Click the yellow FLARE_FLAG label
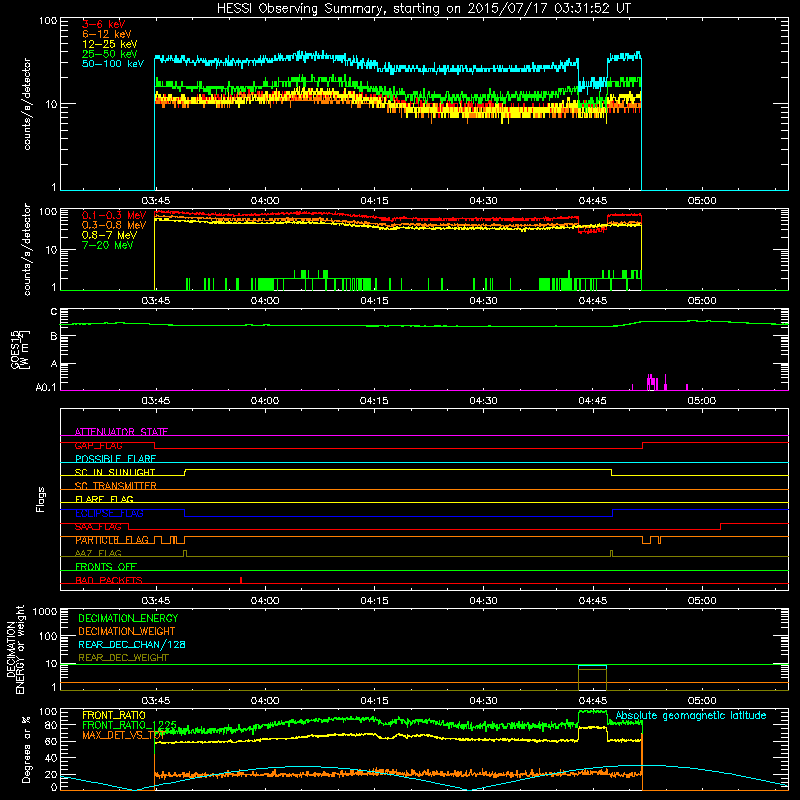 [104, 499]
